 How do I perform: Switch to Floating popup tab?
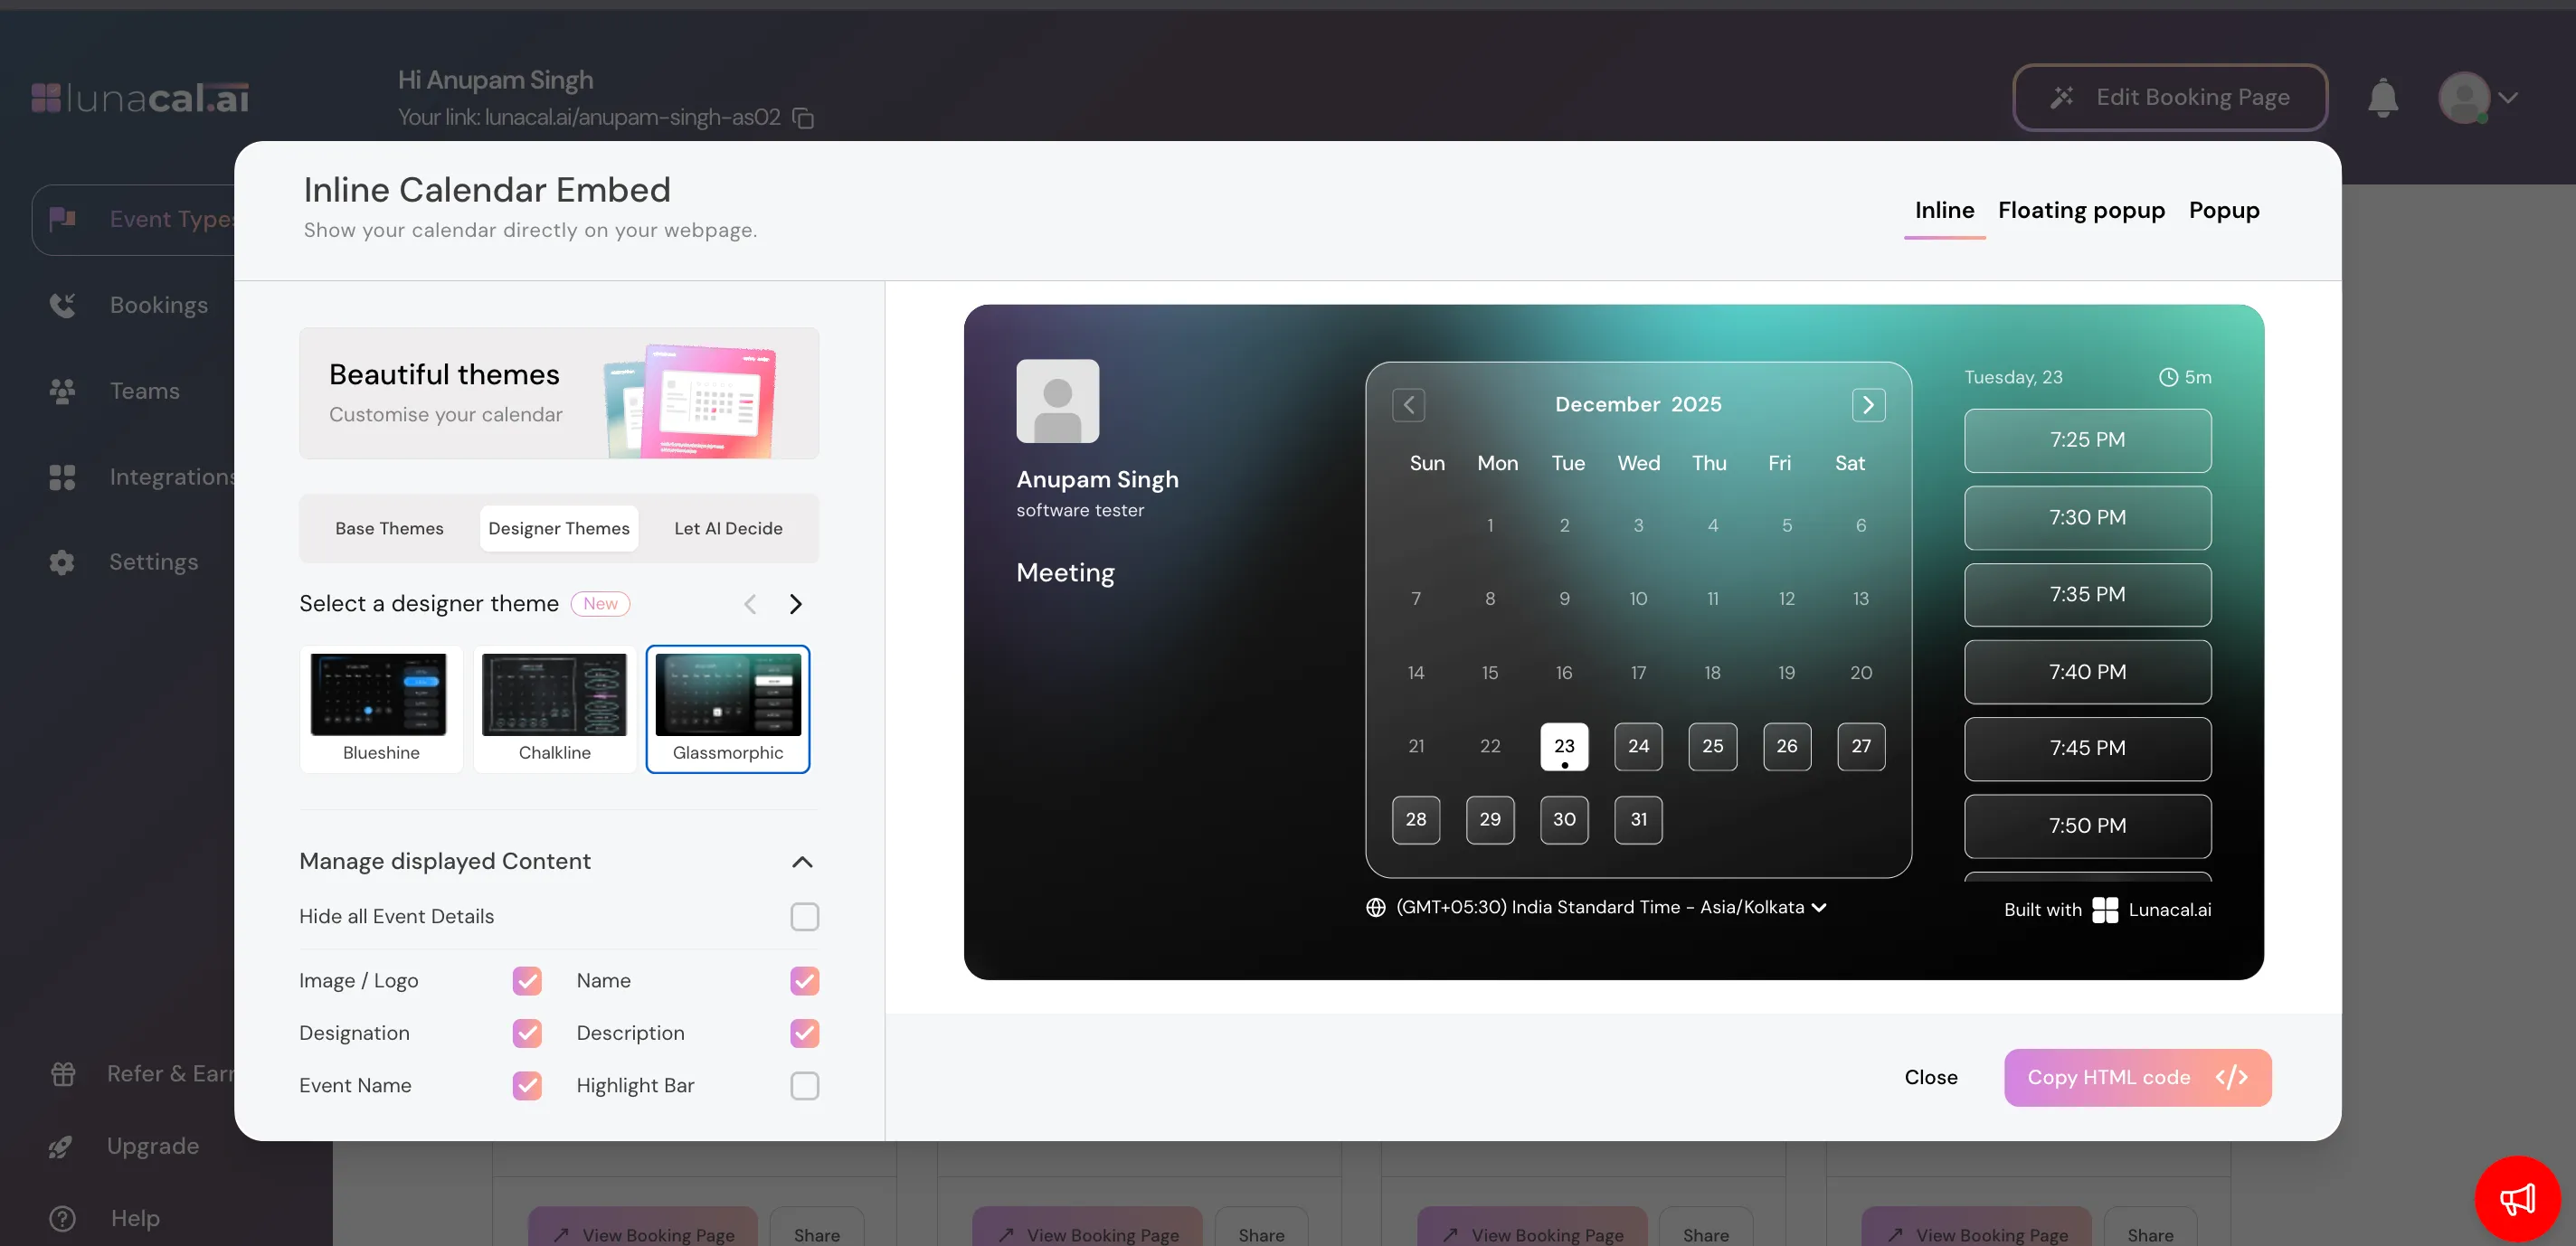[2080, 210]
